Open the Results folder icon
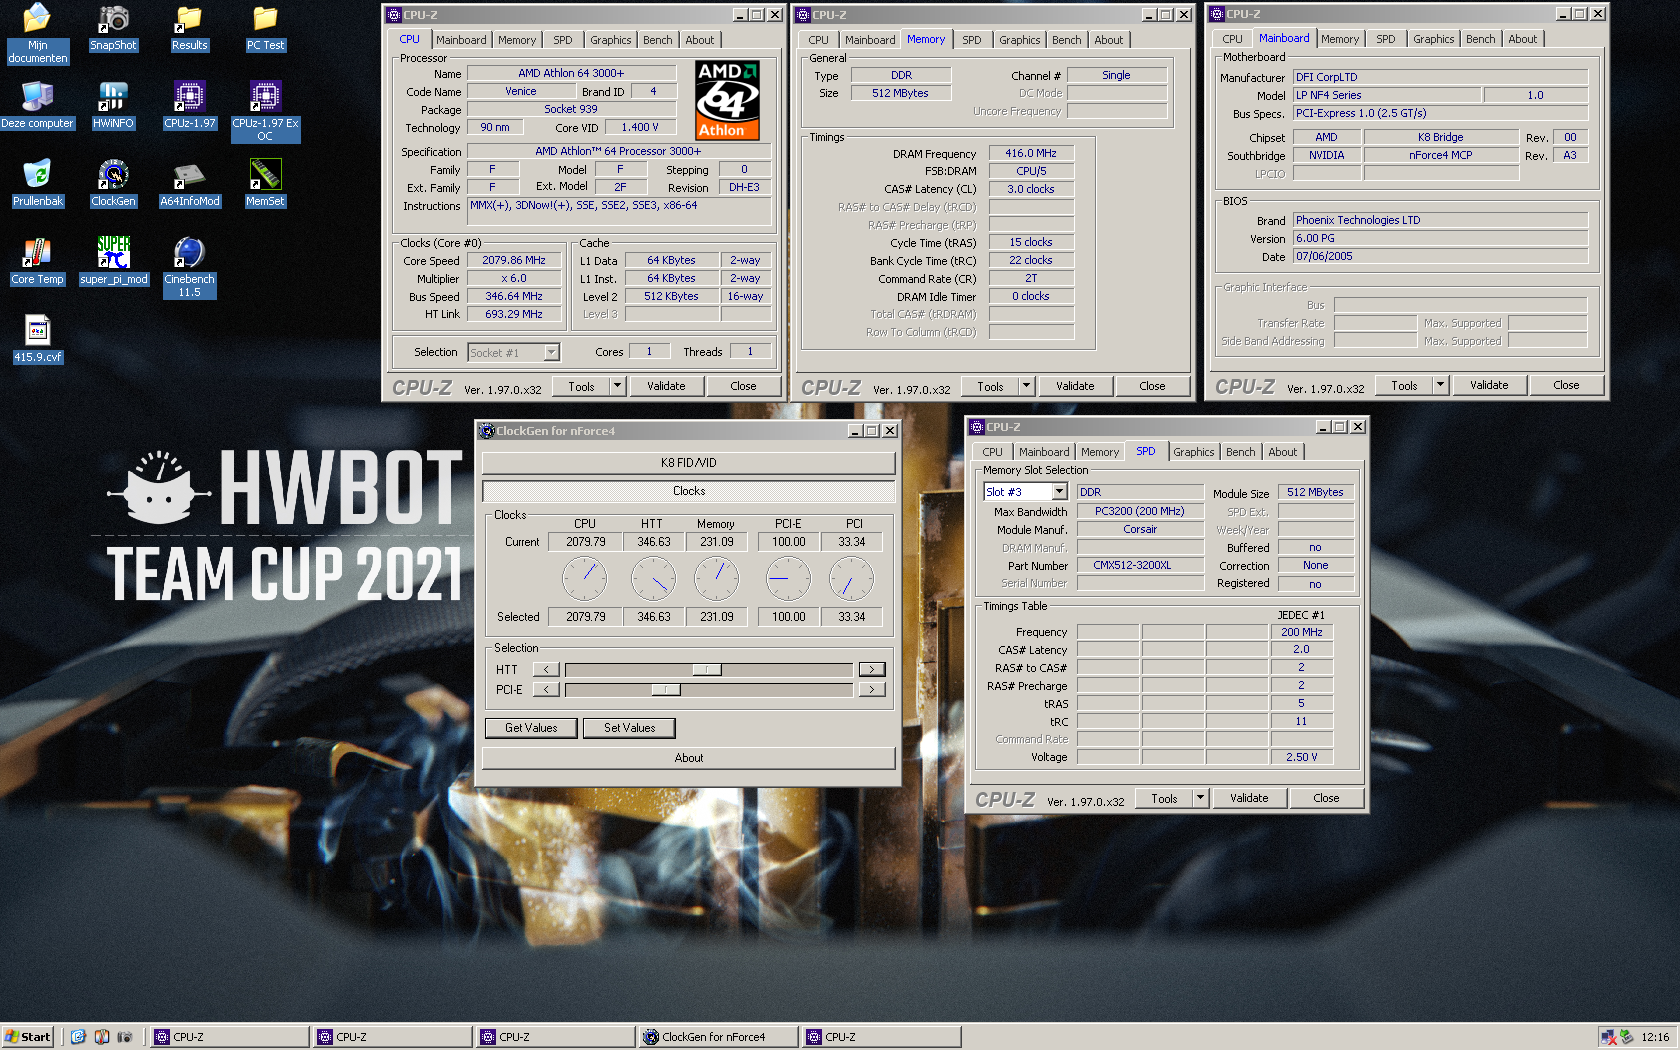This screenshot has width=1680, height=1050. point(189,28)
